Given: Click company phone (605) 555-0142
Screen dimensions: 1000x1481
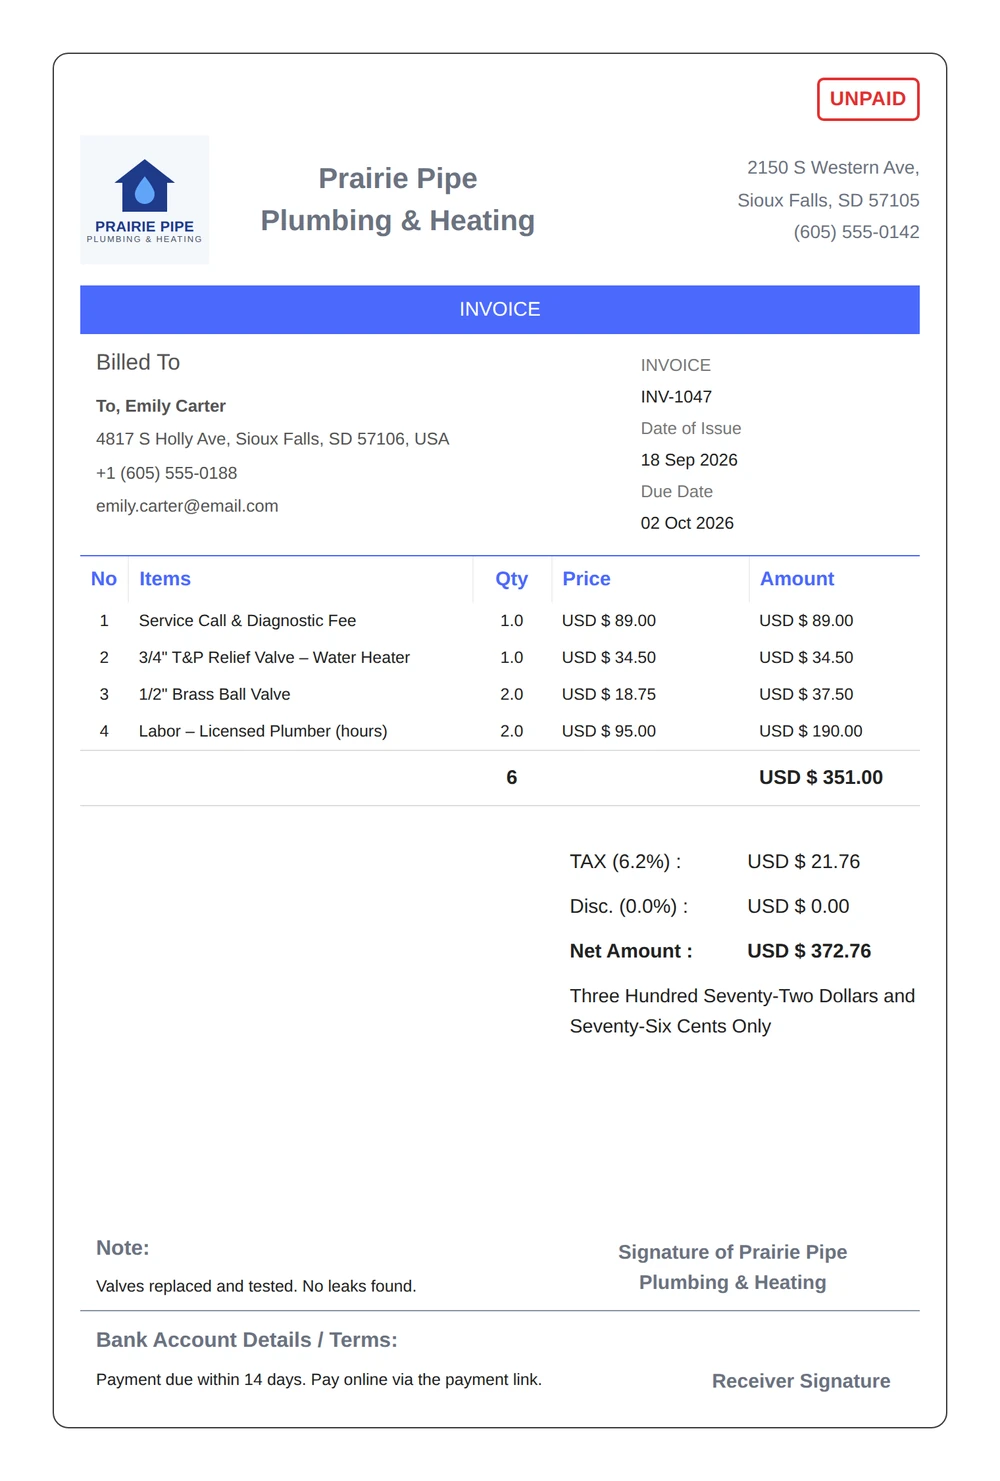Looking at the screenshot, I should point(856,232).
